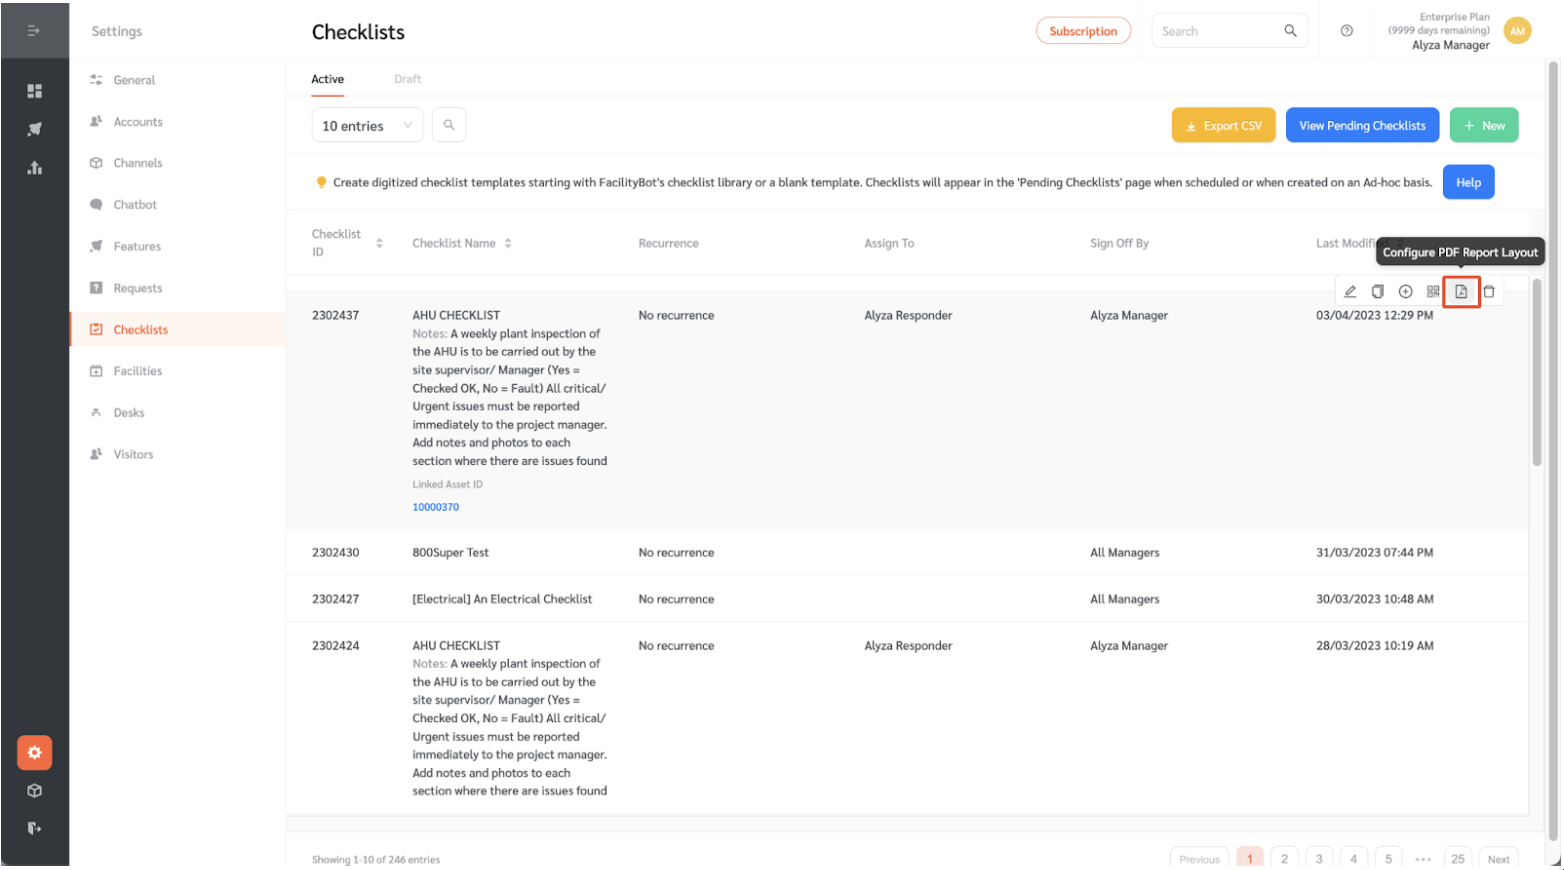Sign out using the logout icon at bottom

pyautogui.click(x=35, y=828)
